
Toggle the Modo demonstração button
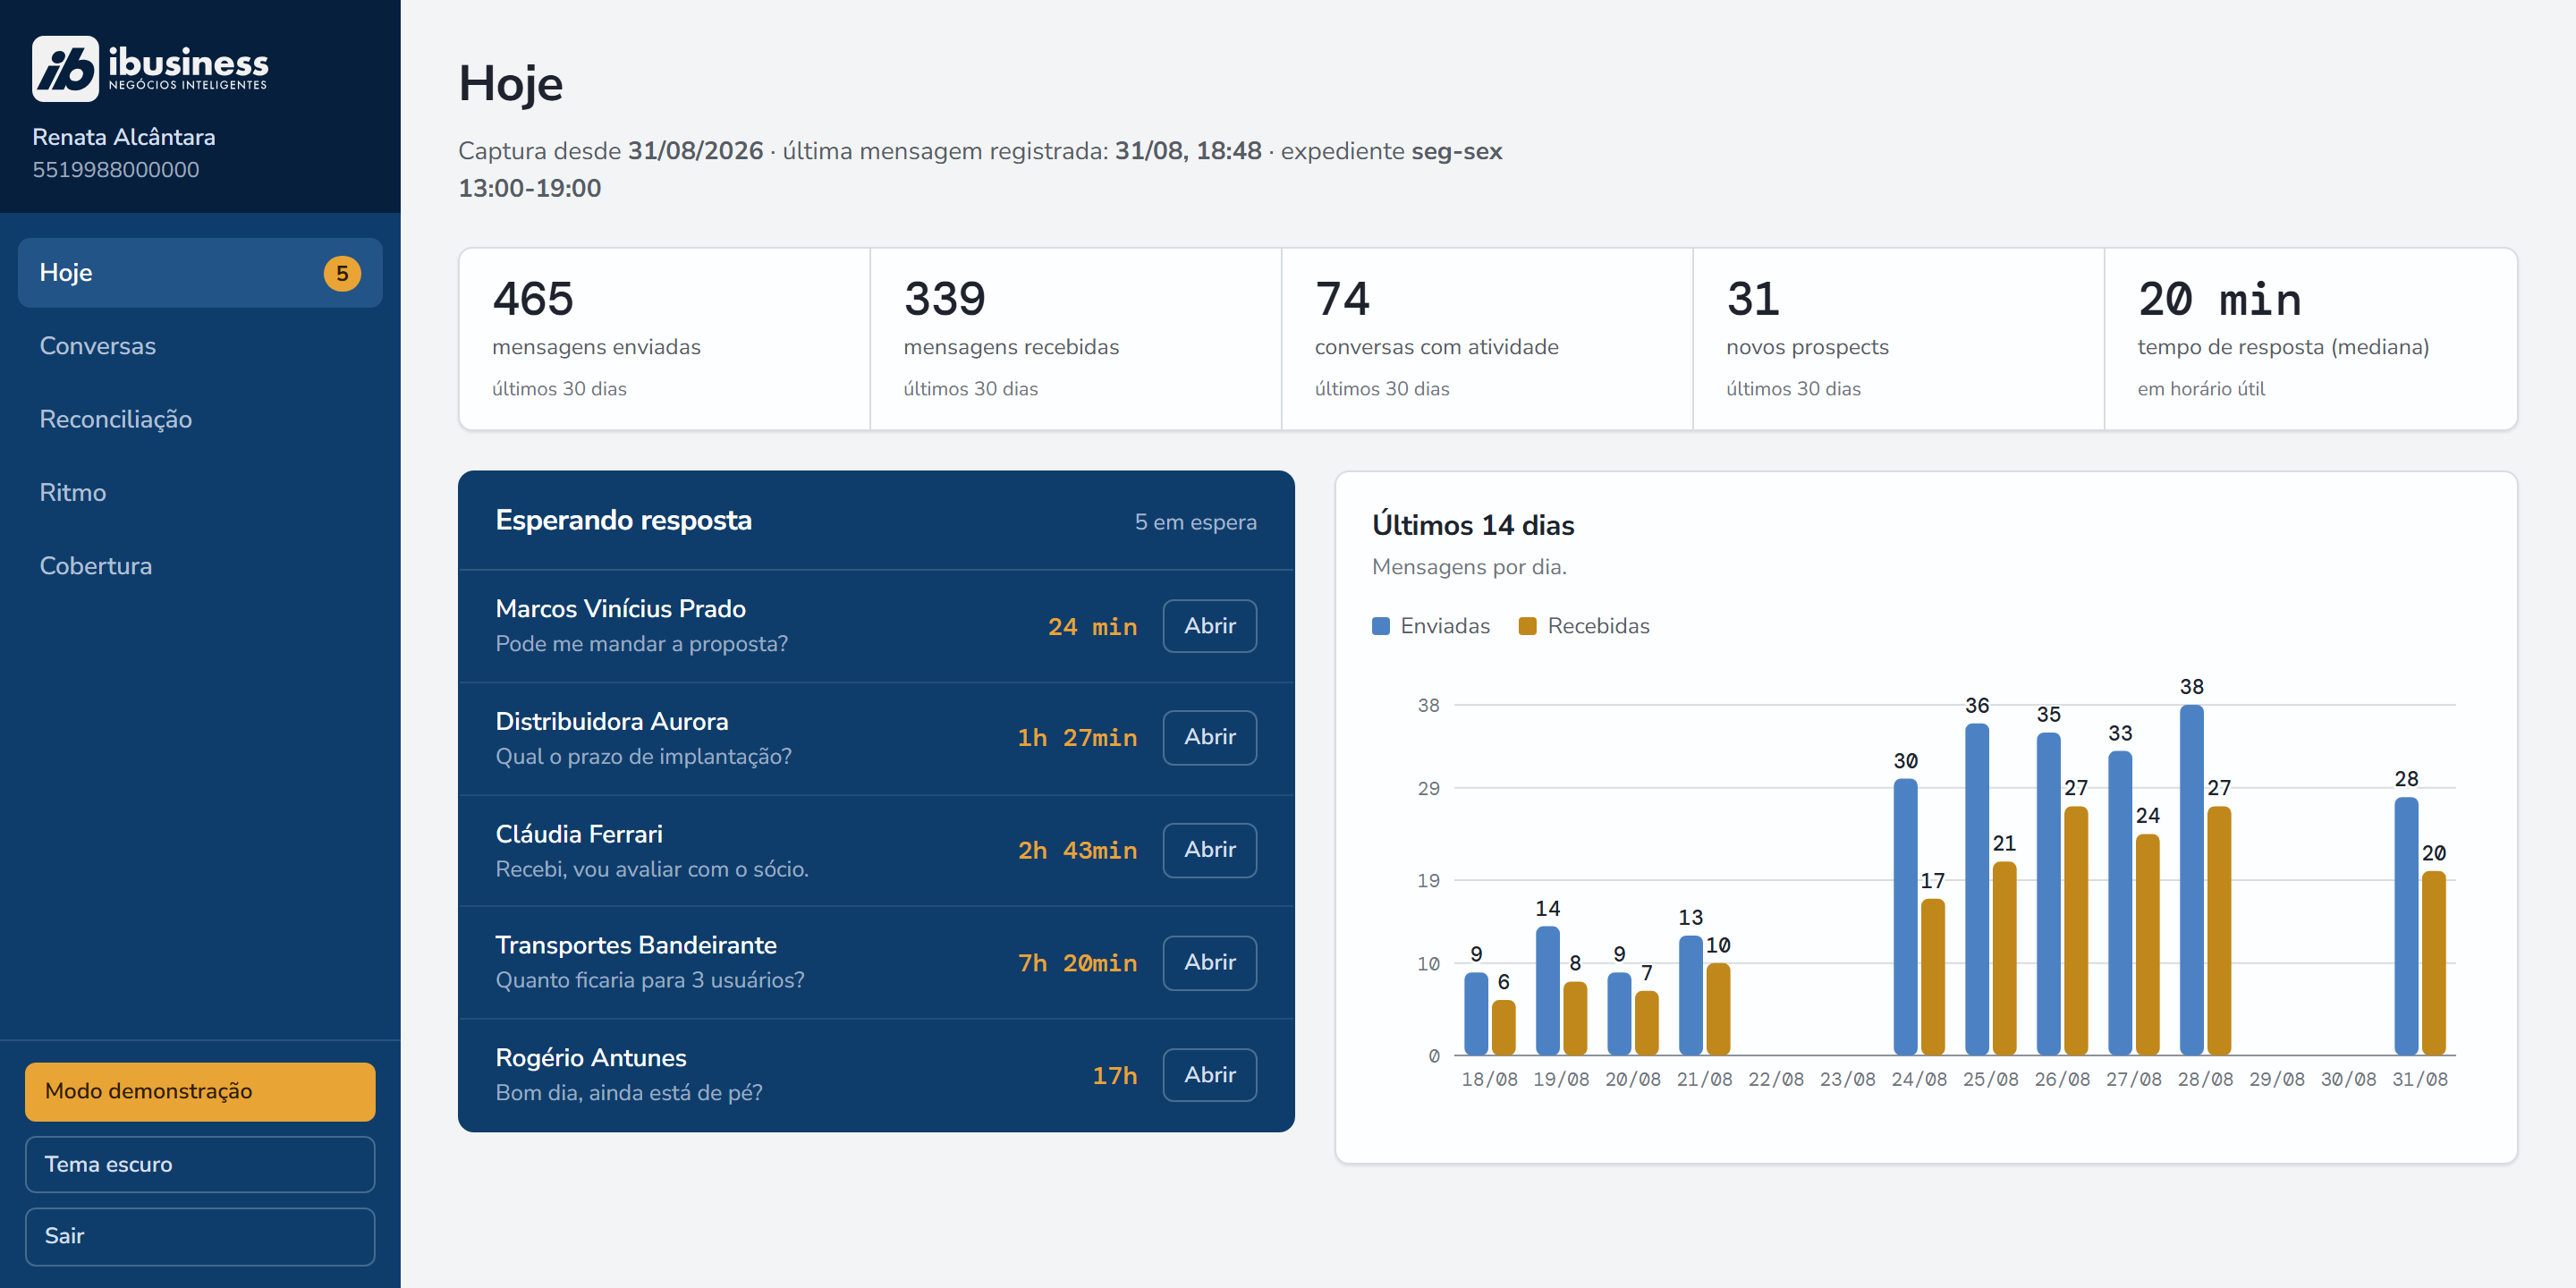[x=200, y=1091]
